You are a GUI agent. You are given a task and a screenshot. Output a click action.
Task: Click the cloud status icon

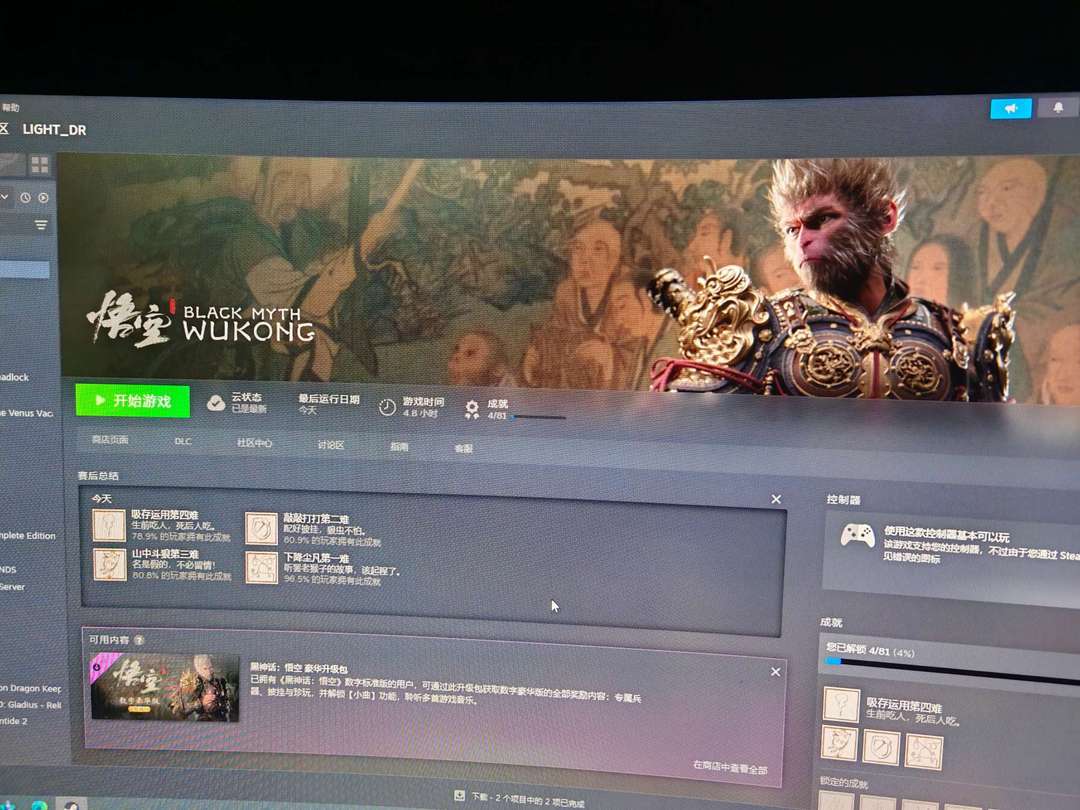pyautogui.click(x=216, y=403)
